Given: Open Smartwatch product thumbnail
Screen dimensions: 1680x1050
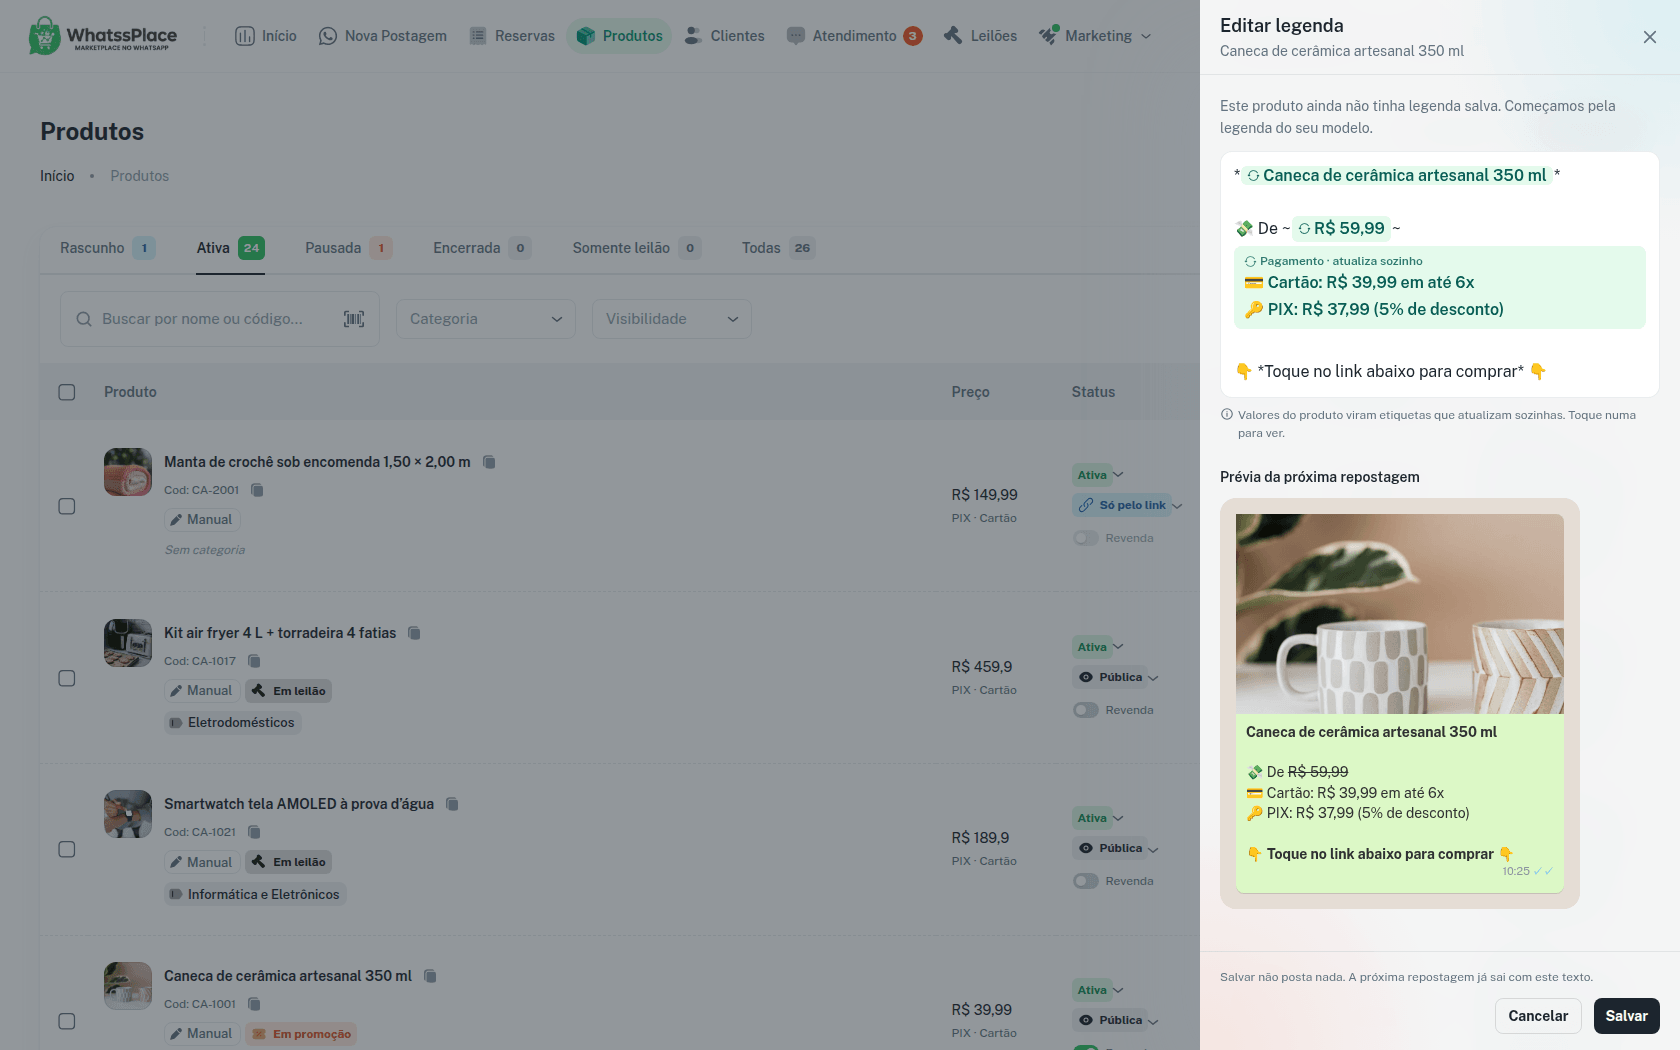Looking at the screenshot, I should (x=128, y=814).
